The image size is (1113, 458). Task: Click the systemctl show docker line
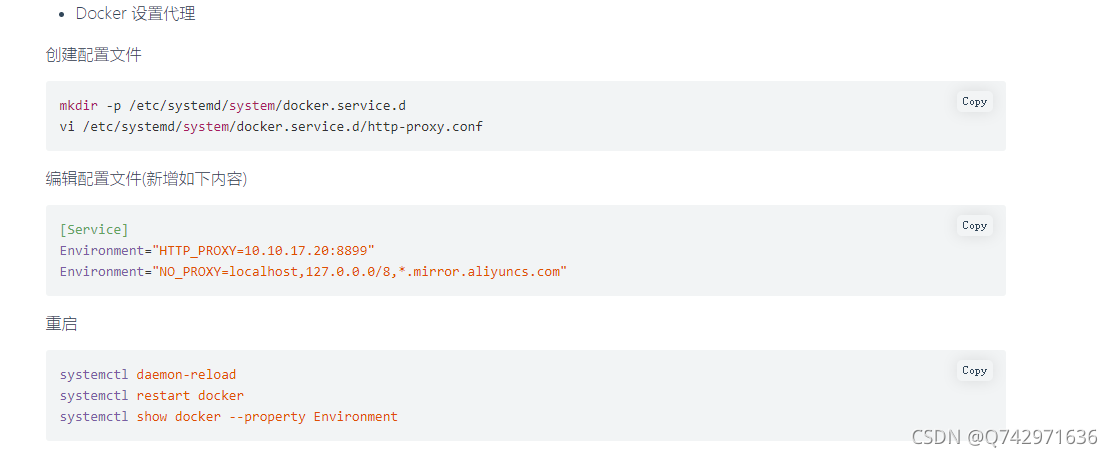(x=229, y=417)
